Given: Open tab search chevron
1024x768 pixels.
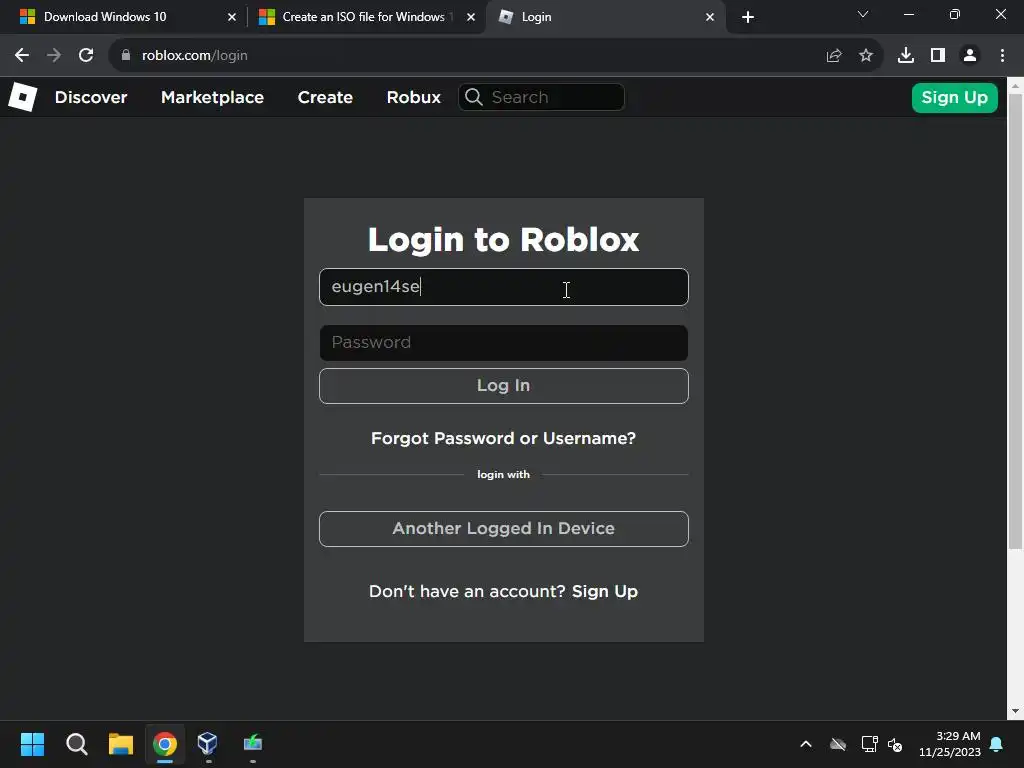Looking at the screenshot, I should pyautogui.click(x=863, y=14).
